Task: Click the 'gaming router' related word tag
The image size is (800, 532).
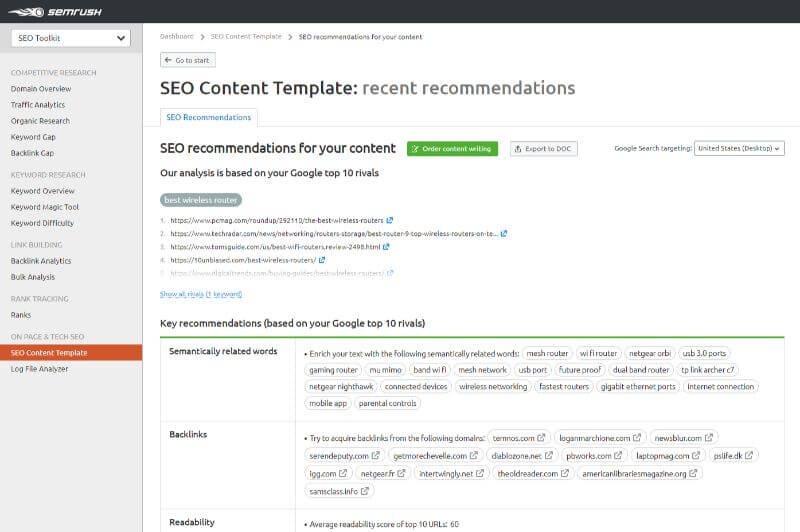Action: pyautogui.click(x=333, y=370)
